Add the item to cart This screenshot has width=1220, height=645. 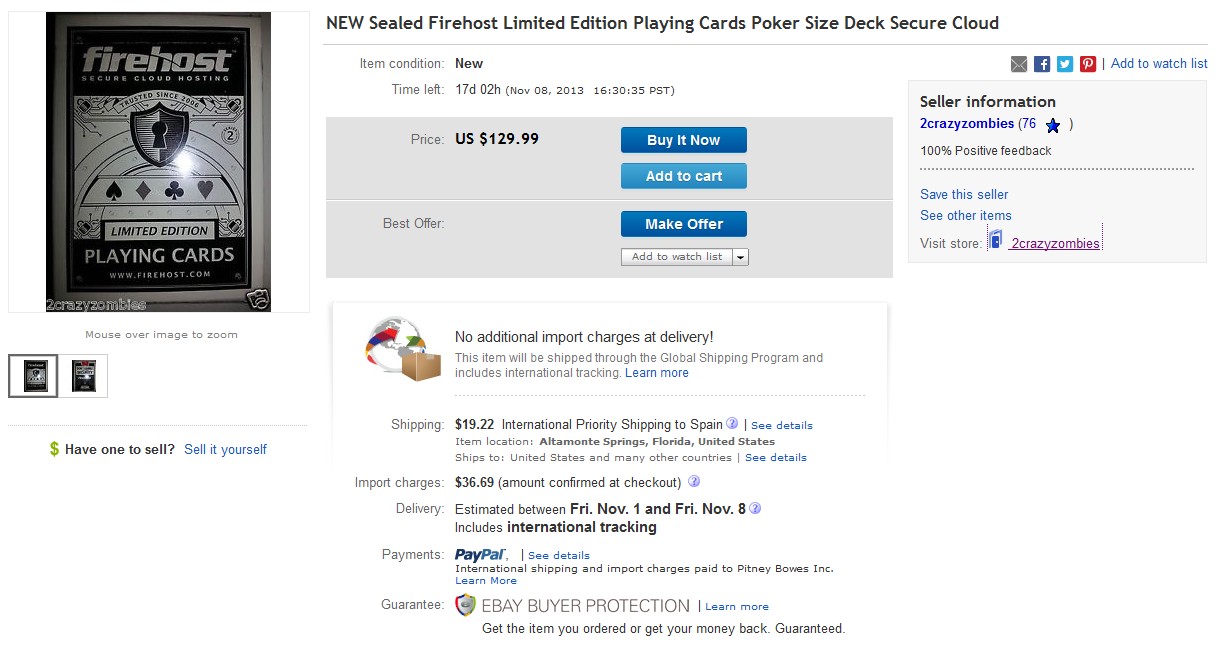[683, 176]
